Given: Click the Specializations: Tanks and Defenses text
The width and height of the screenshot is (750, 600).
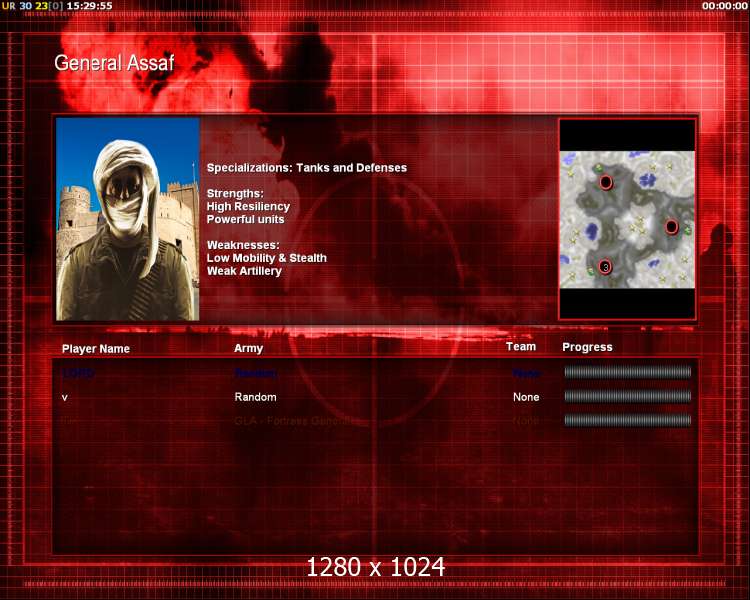Looking at the screenshot, I should click(307, 168).
